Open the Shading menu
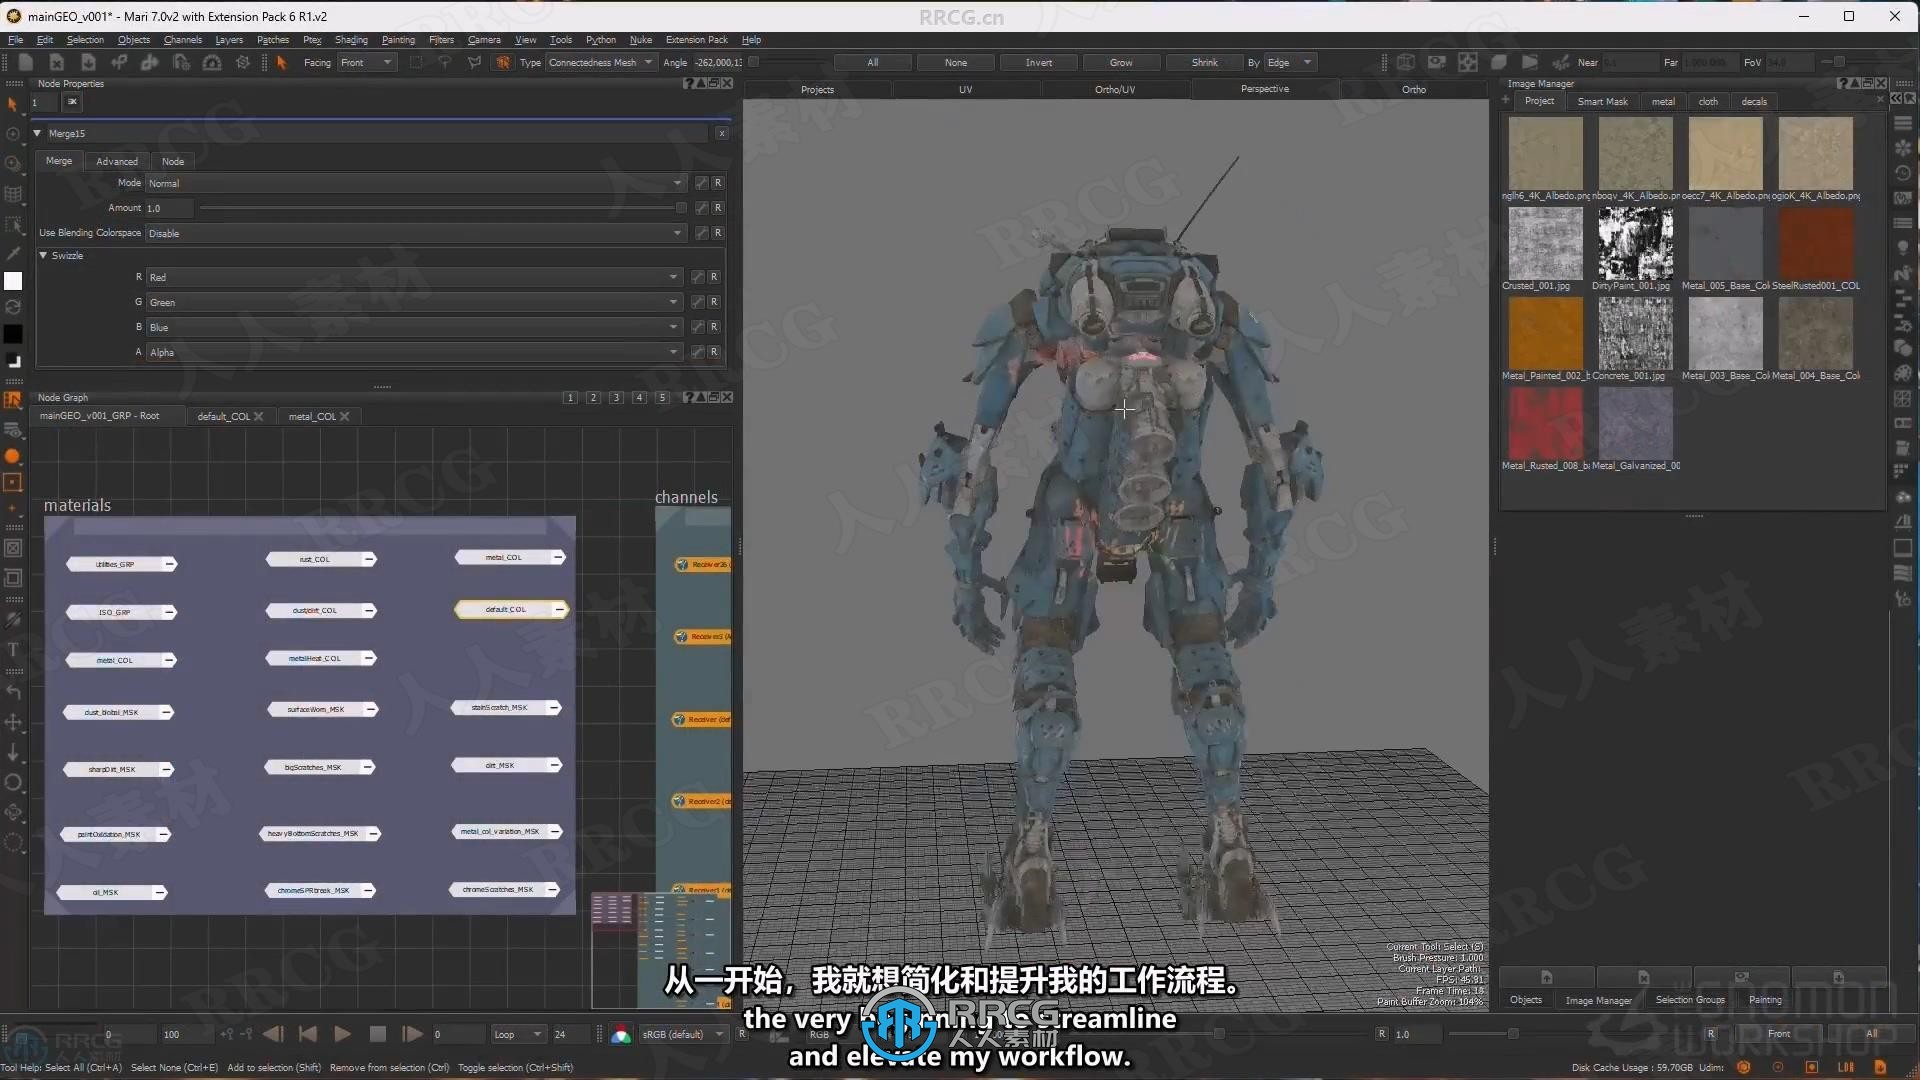Screen dimensions: 1920x1080 point(351,40)
